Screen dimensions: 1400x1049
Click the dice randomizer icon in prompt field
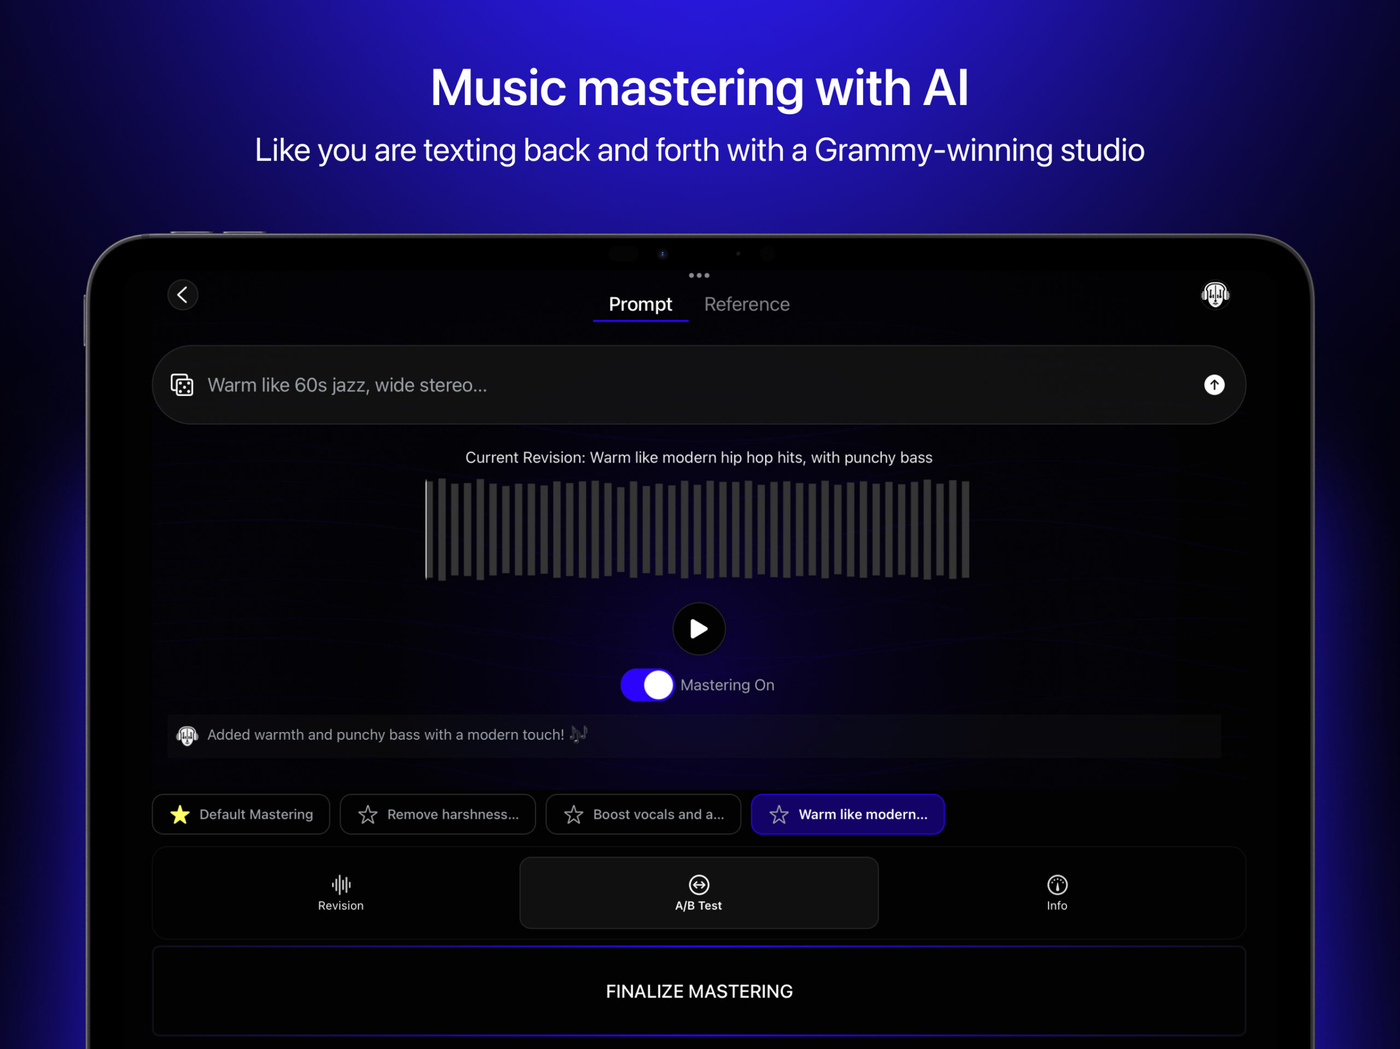tap(183, 384)
